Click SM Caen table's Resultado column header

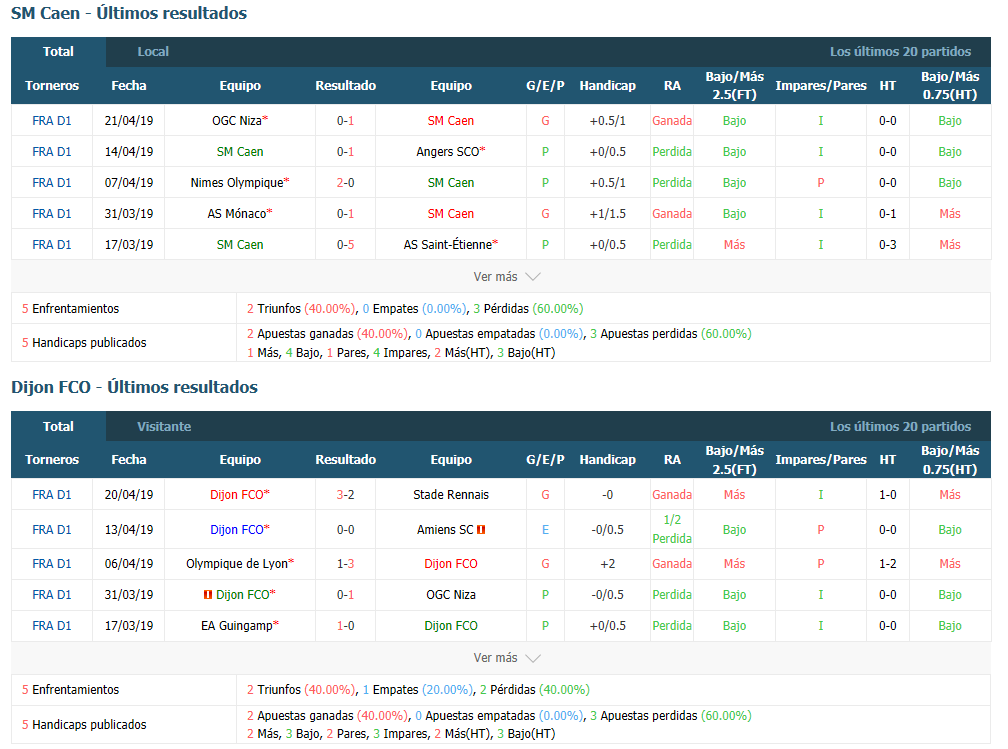[x=345, y=86]
